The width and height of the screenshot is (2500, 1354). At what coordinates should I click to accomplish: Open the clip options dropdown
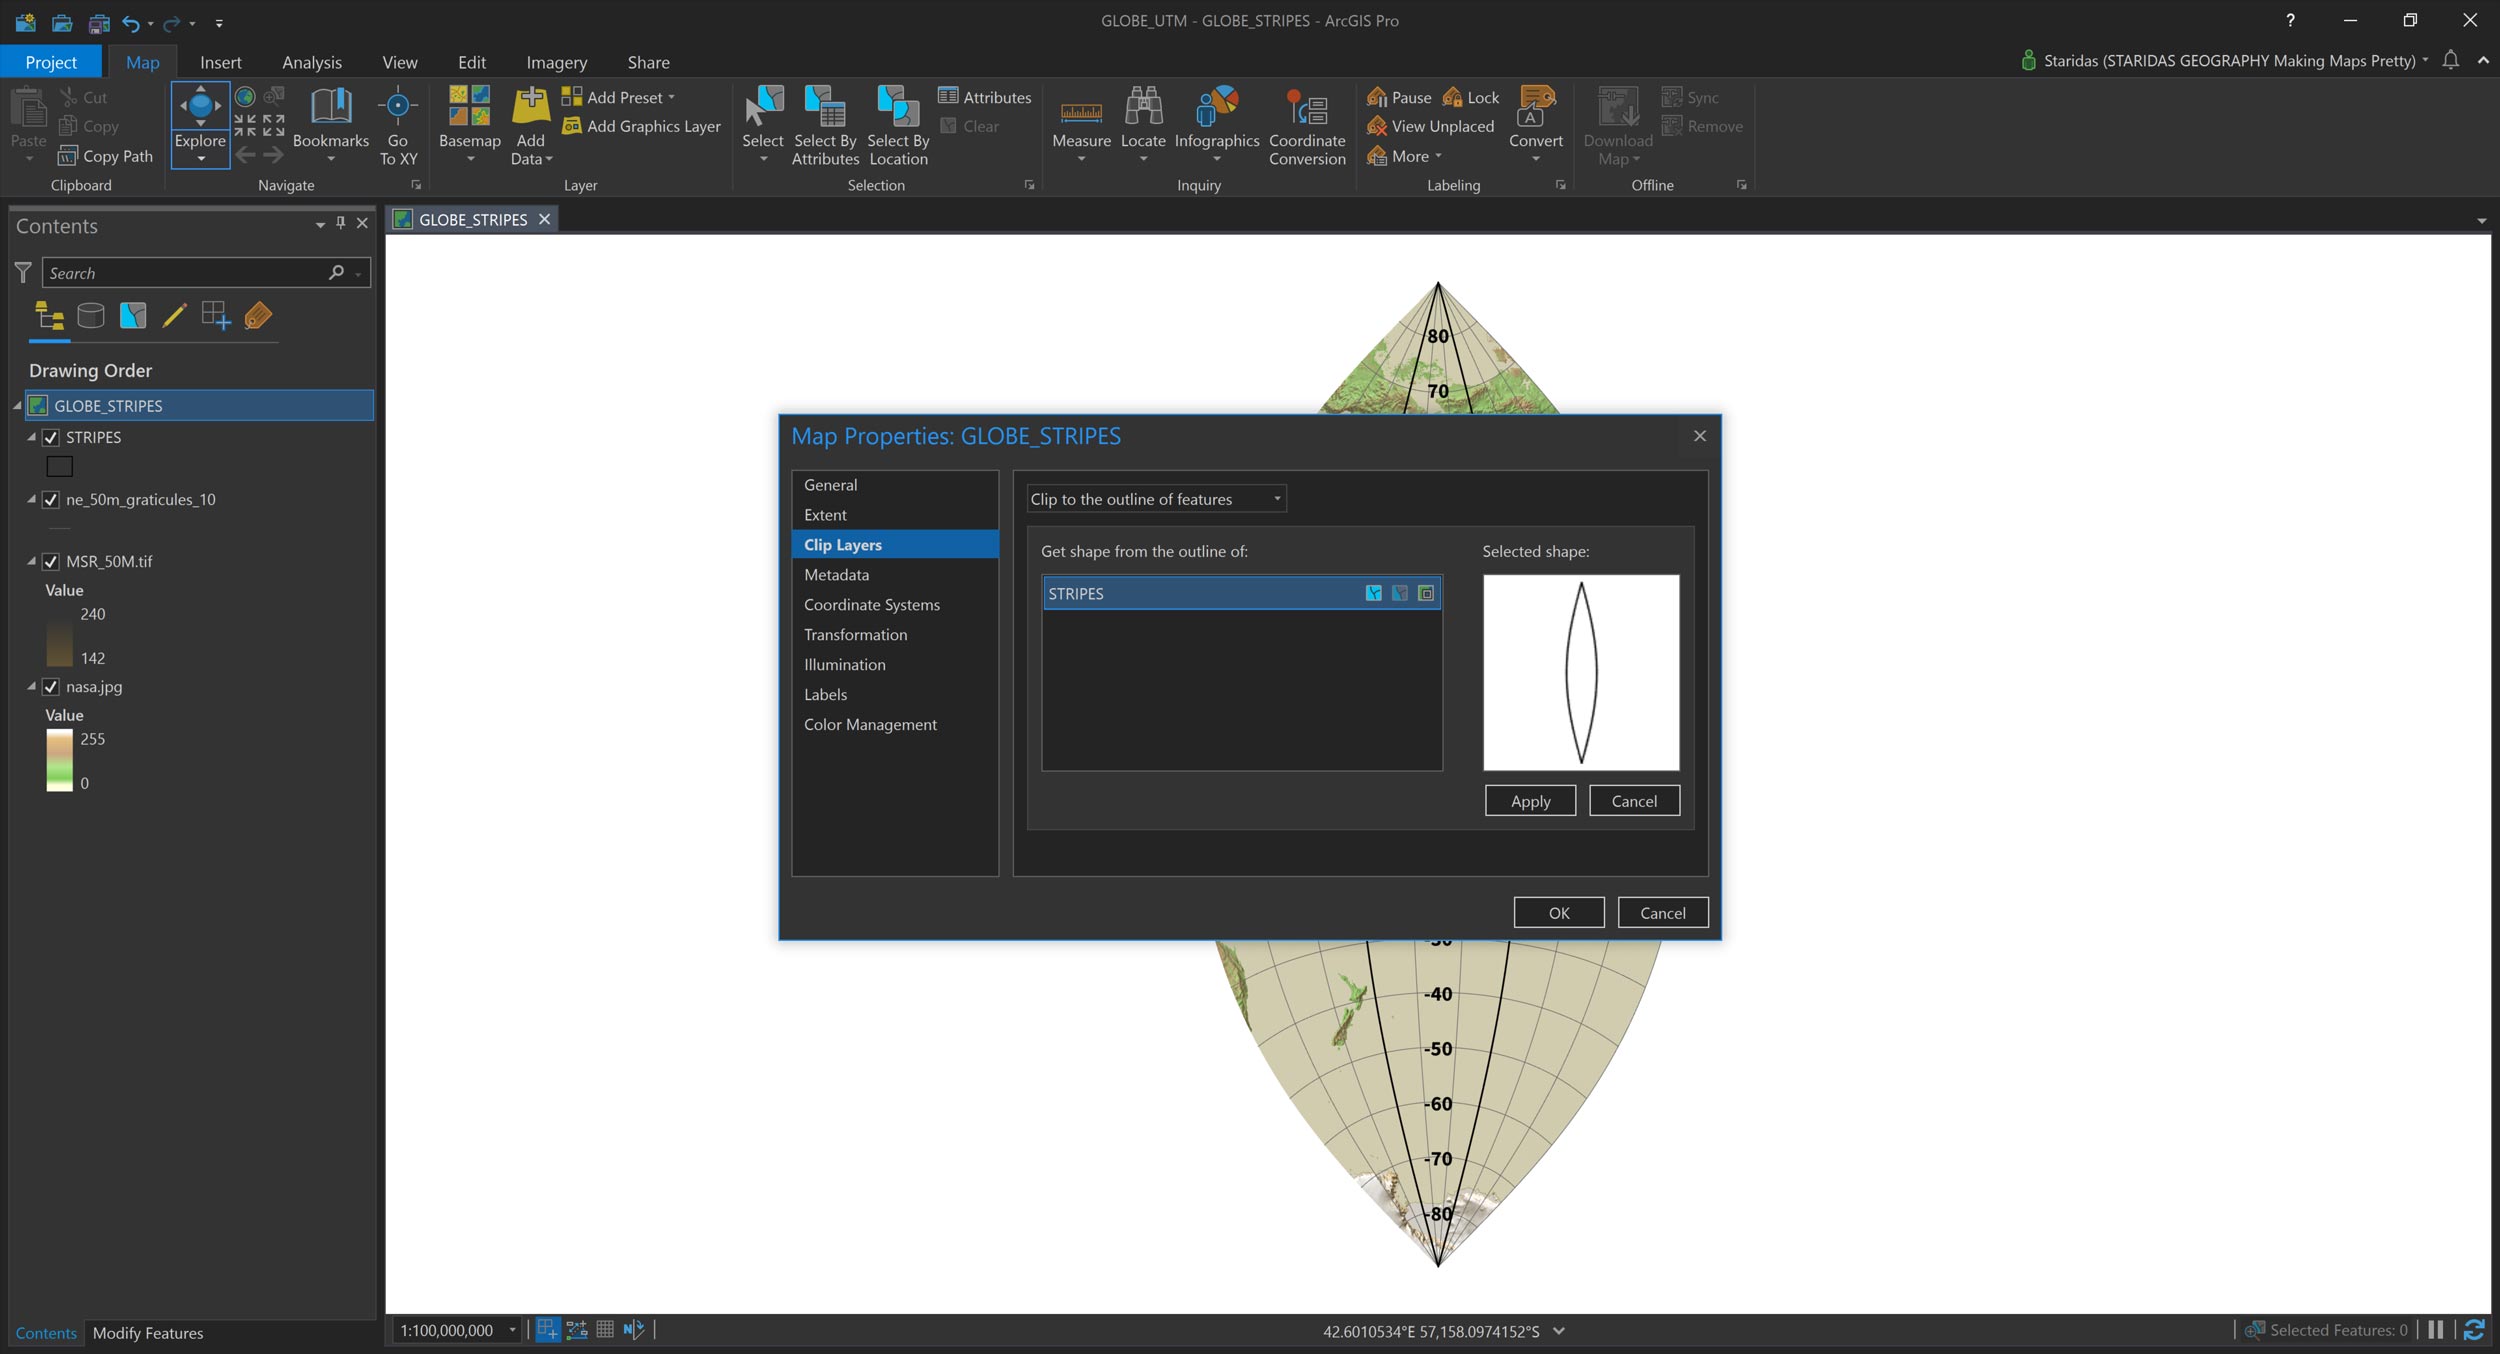[1277, 499]
